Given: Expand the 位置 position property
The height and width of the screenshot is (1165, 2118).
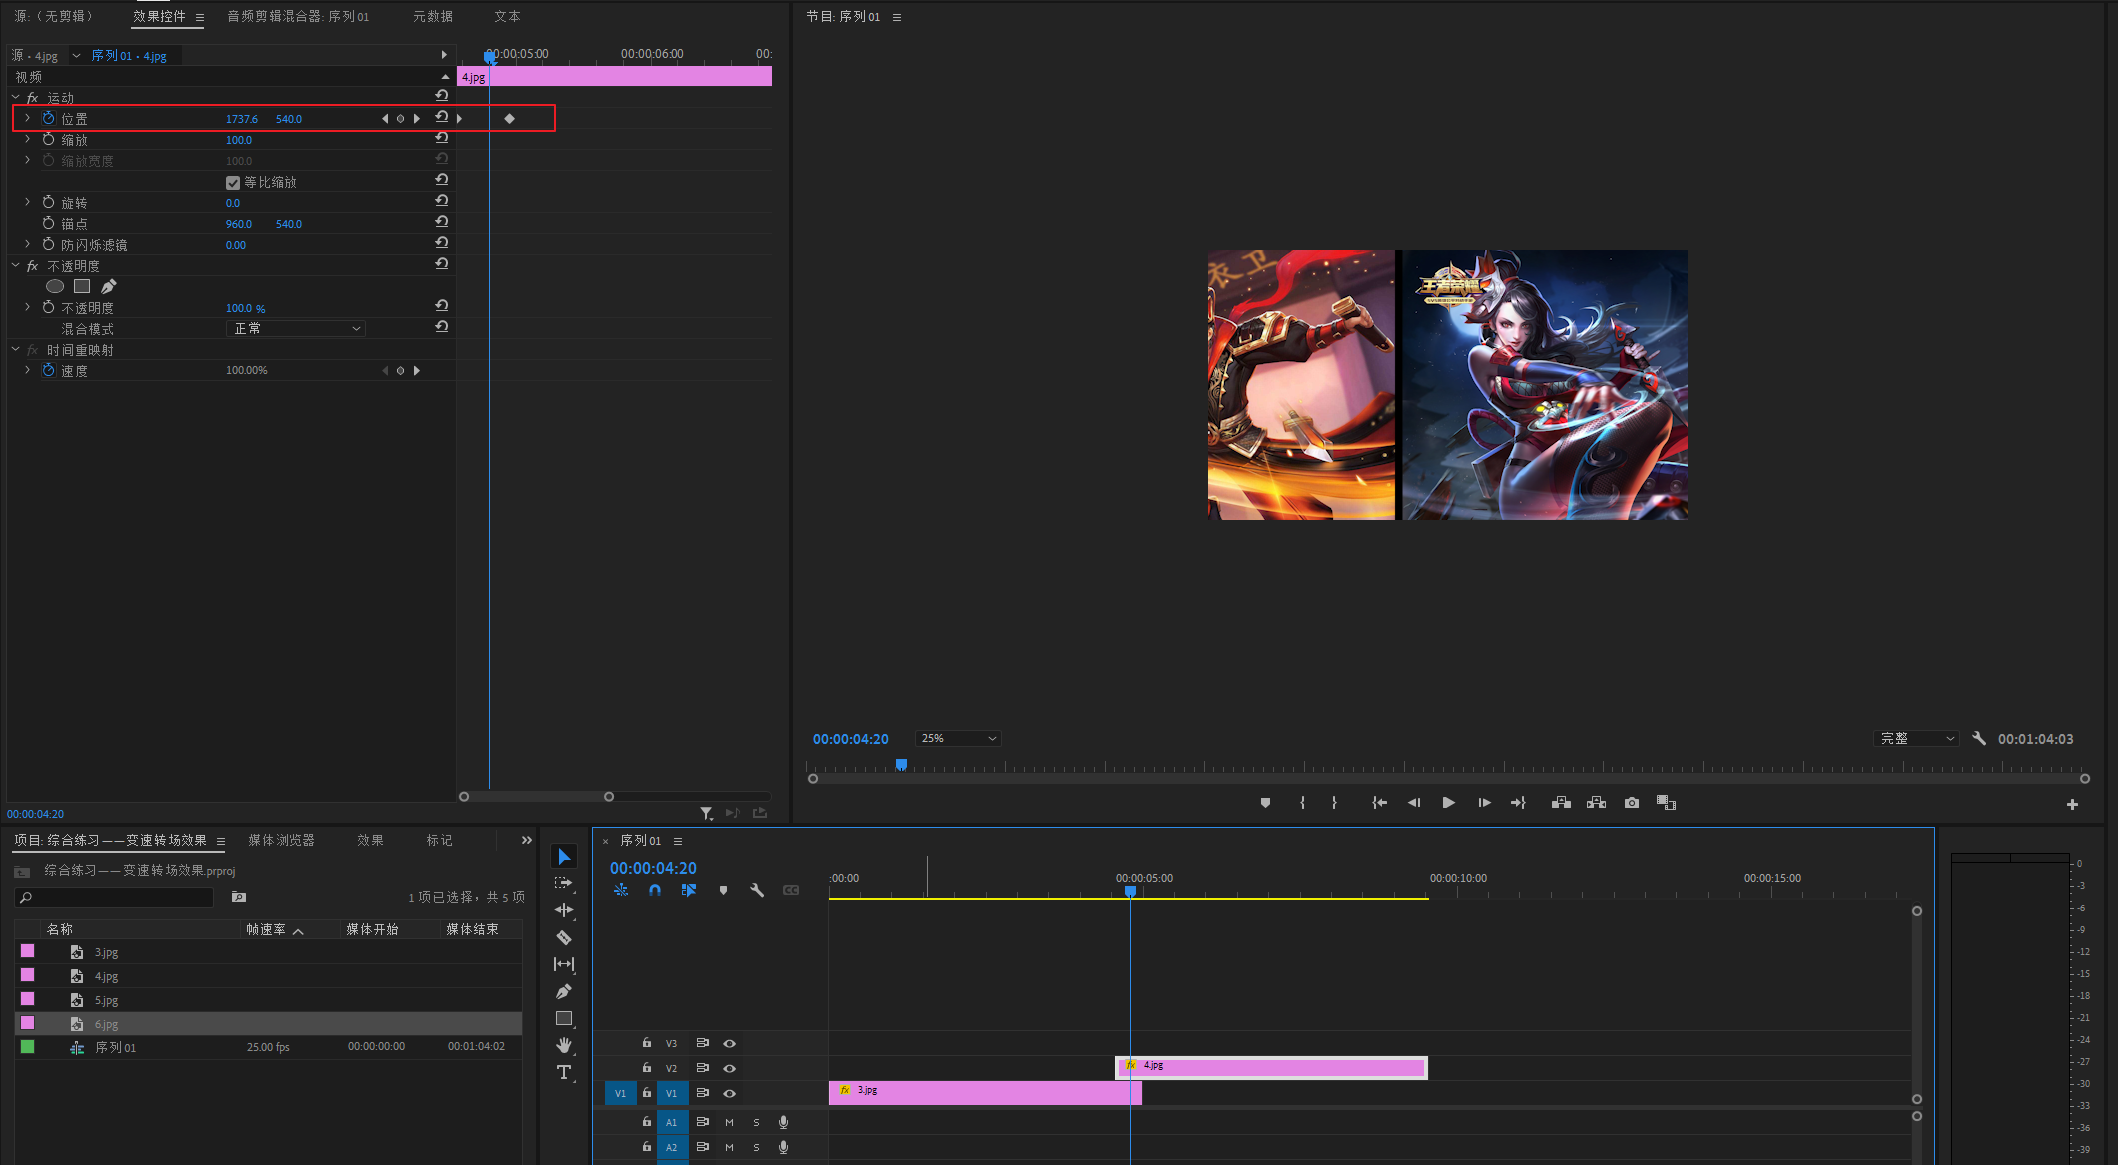Looking at the screenshot, I should point(27,118).
